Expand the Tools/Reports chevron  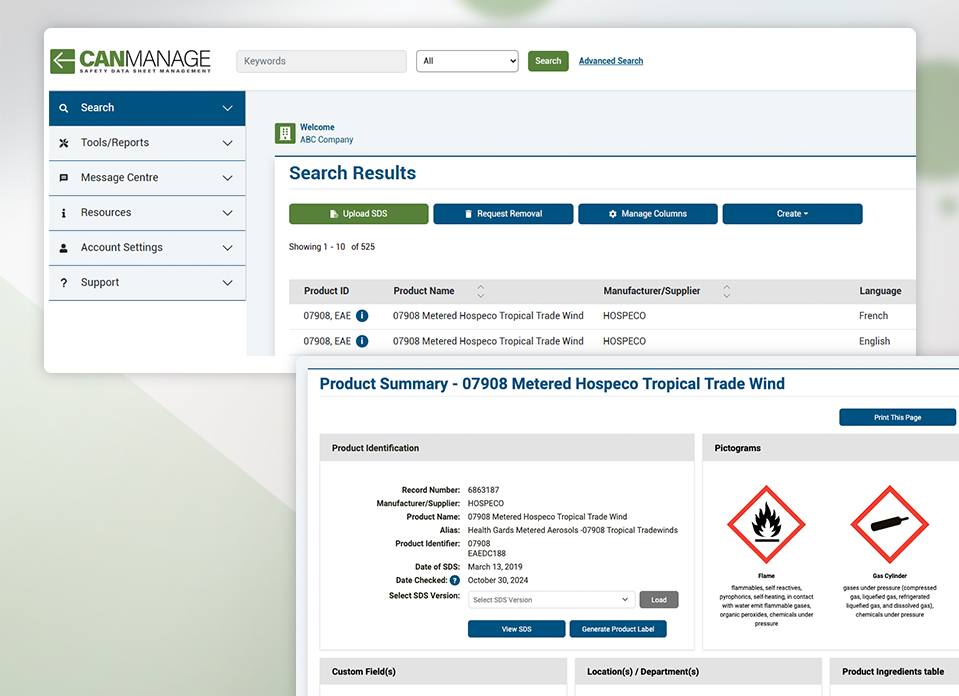coord(228,143)
